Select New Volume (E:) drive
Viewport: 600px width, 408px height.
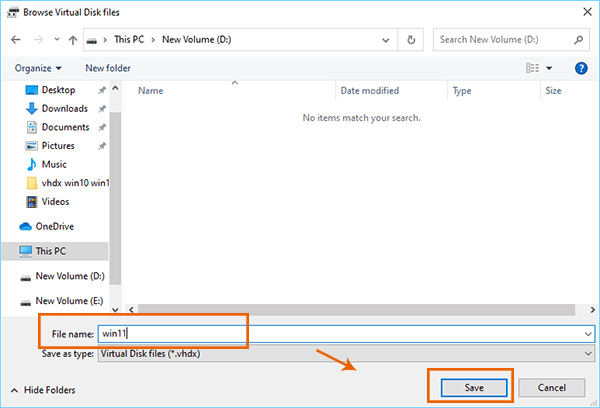(69, 300)
